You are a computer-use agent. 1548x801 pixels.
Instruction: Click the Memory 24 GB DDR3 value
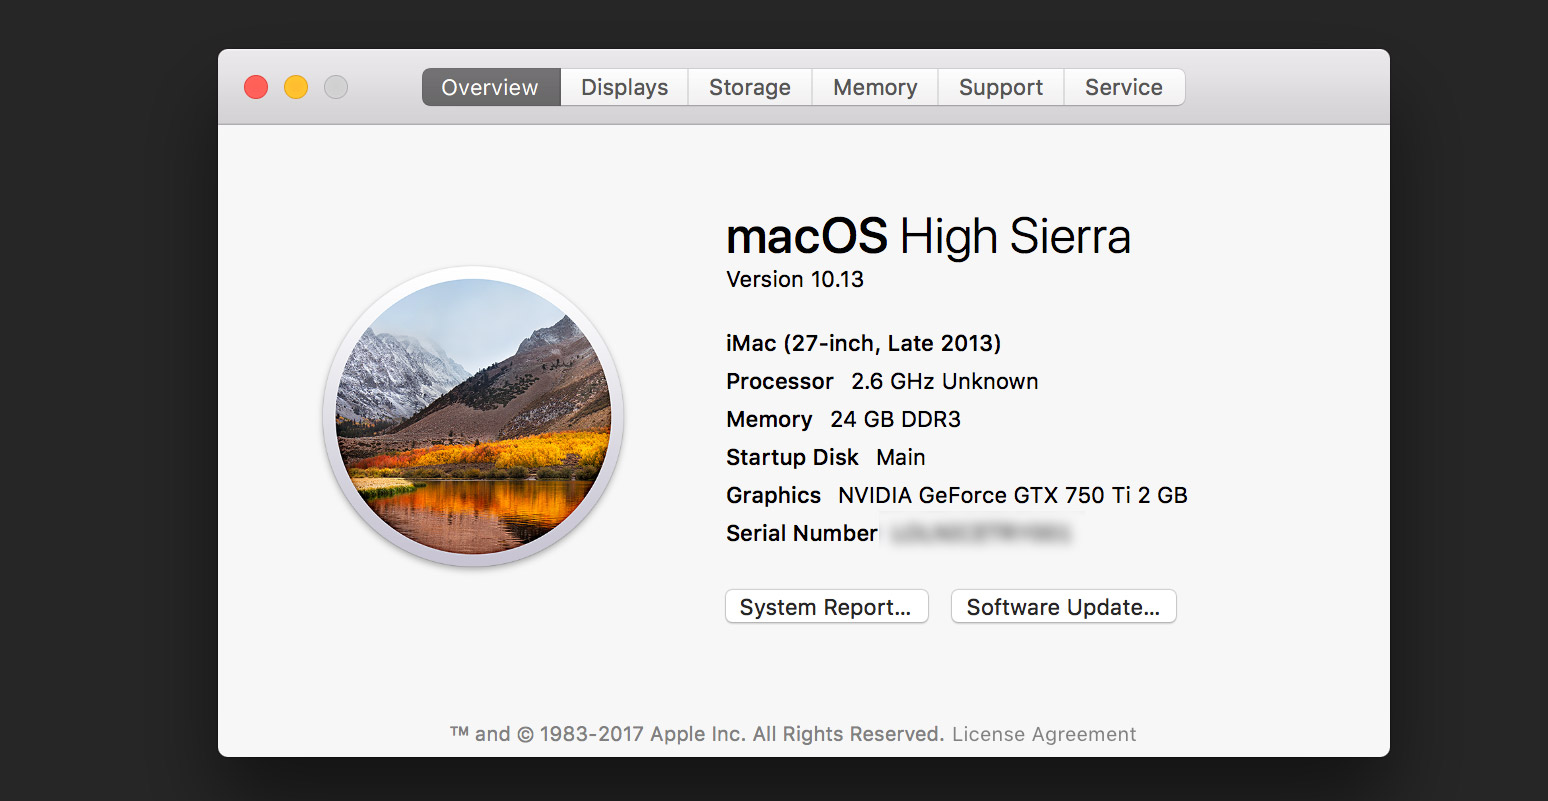895,419
